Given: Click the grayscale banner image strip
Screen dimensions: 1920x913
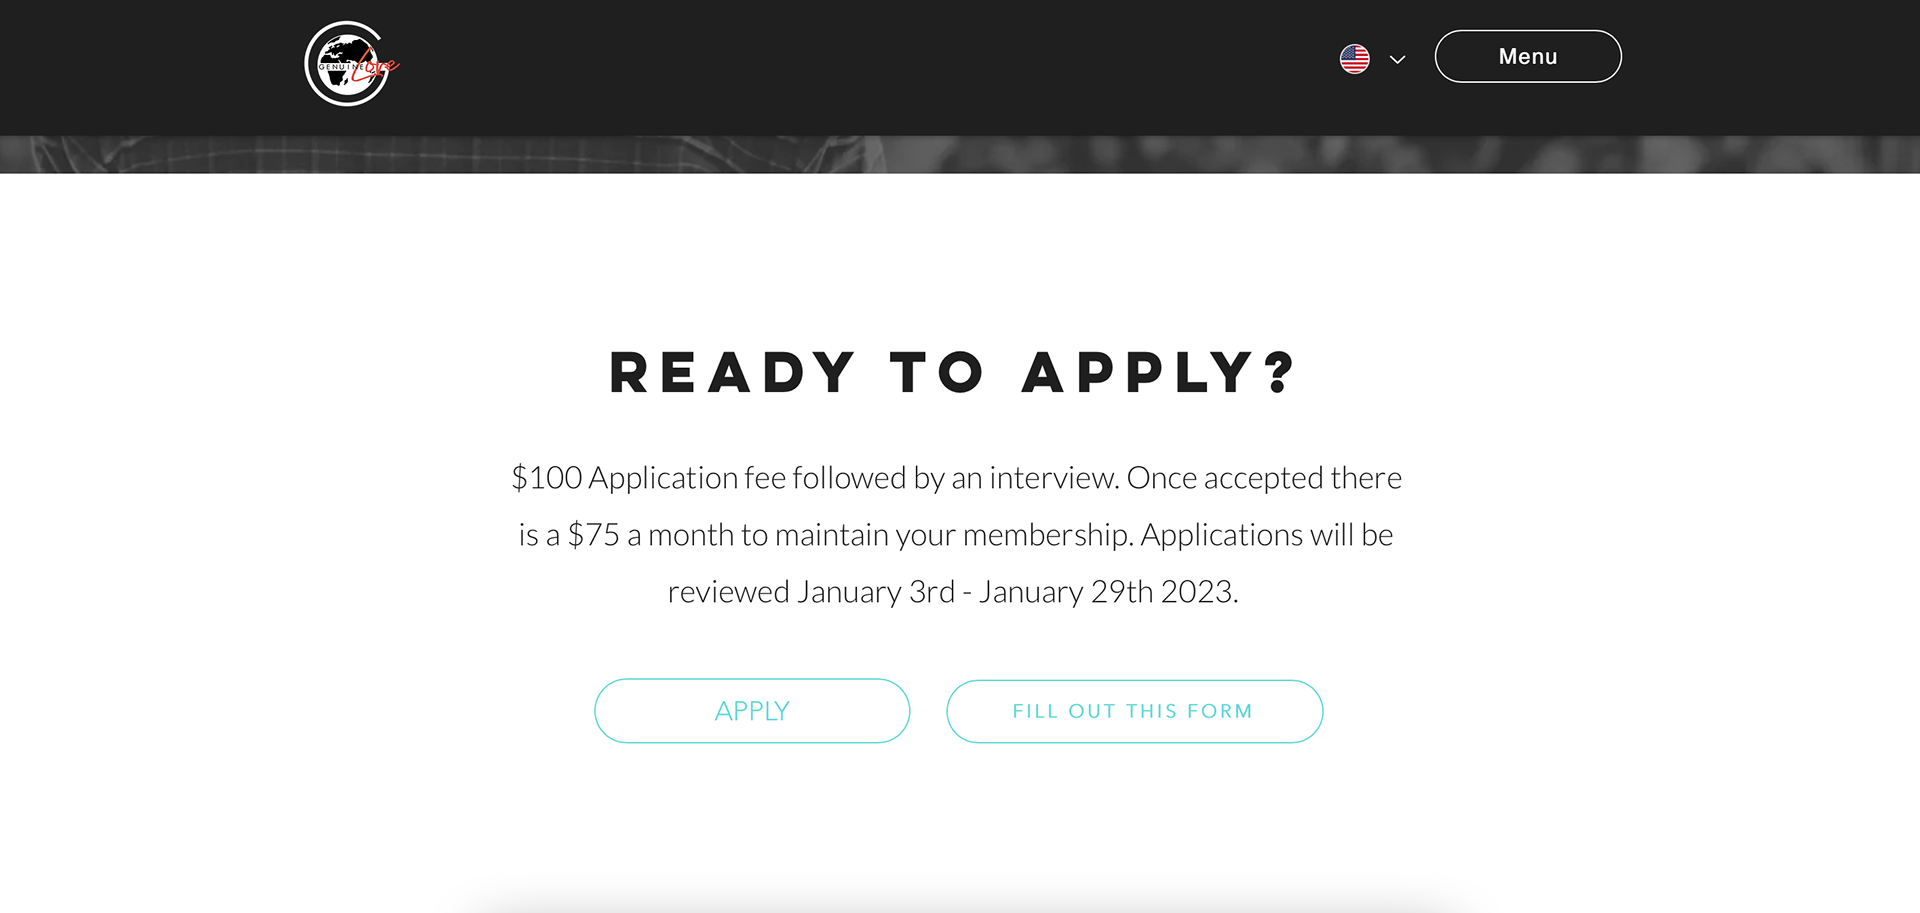Looking at the screenshot, I should click(x=960, y=155).
